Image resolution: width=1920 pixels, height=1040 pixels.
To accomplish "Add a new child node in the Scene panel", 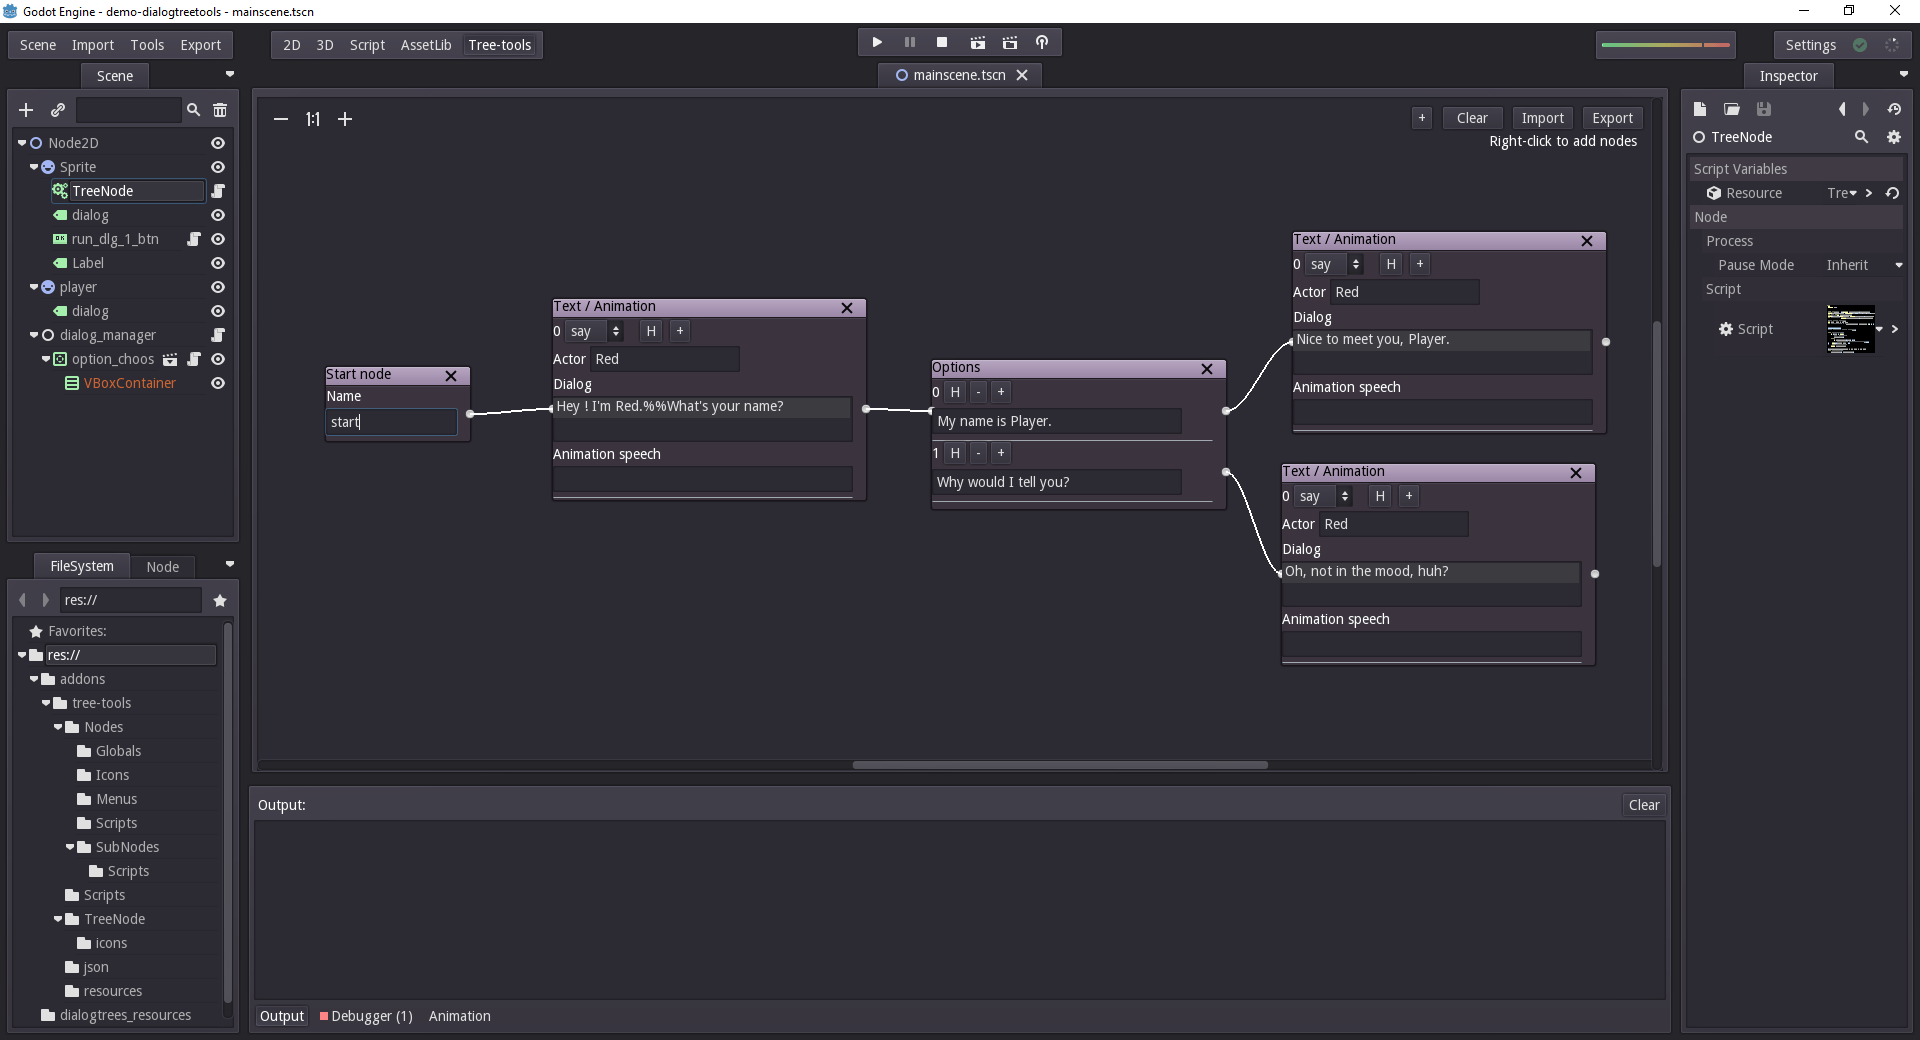I will coord(25,110).
